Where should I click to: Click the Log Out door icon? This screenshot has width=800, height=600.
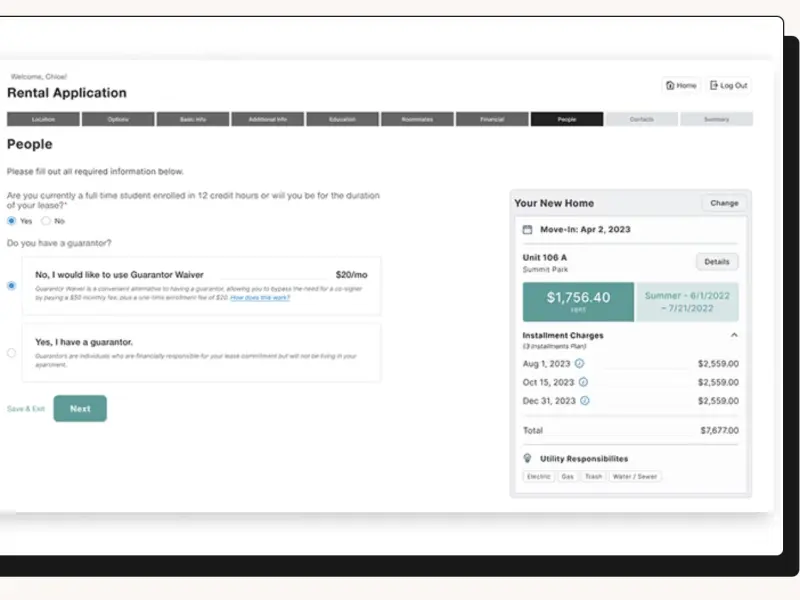tap(714, 86)
